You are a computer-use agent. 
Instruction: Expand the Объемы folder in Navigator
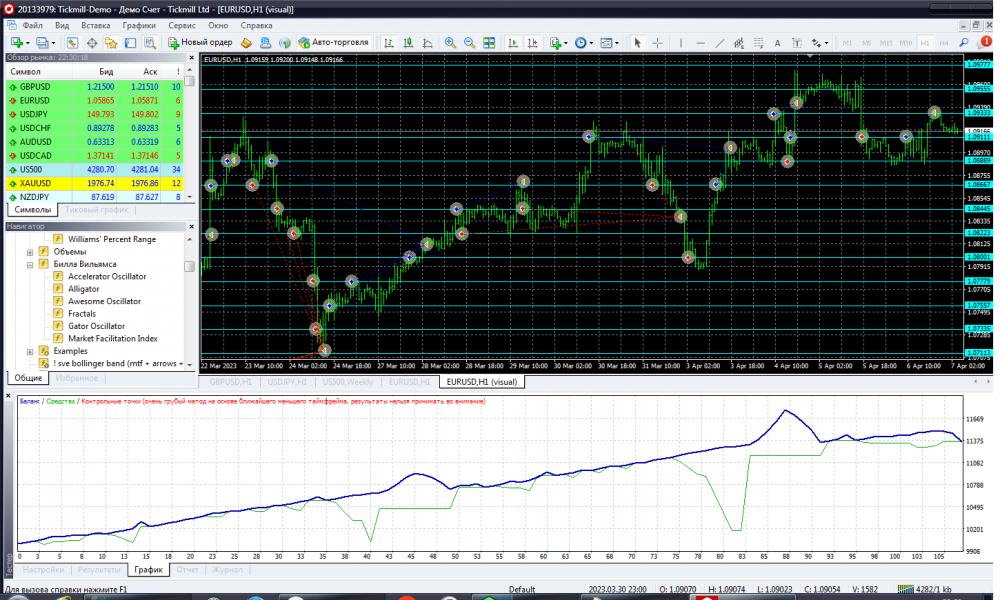30,252
